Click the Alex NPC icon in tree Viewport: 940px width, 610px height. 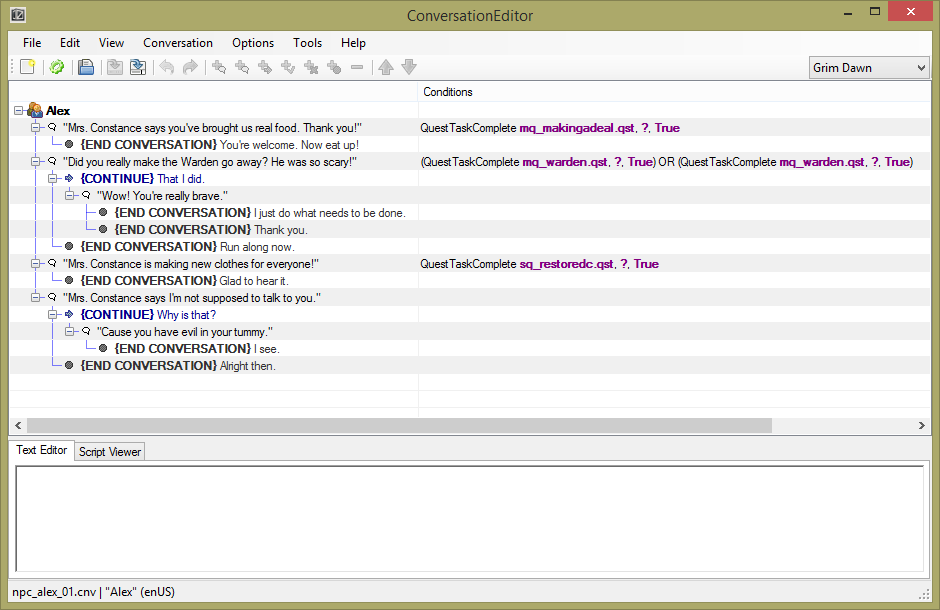tap(35, 110)
